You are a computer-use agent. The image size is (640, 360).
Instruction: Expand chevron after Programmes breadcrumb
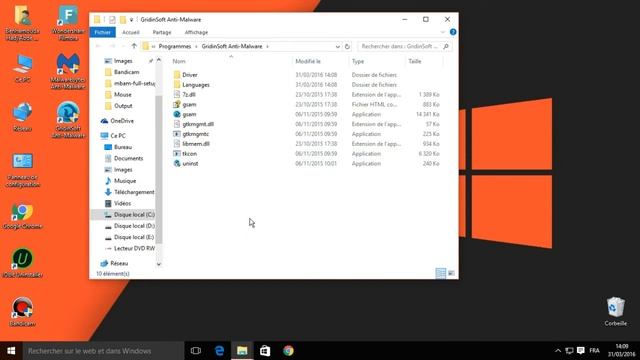click(x=196, y=47)
